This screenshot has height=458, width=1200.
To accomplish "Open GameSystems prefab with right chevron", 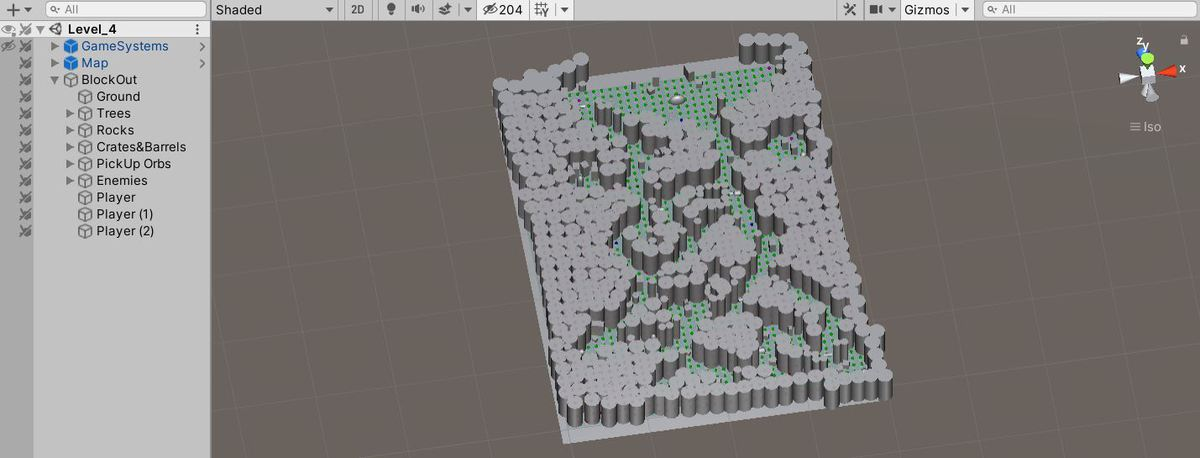I will 202,46.
